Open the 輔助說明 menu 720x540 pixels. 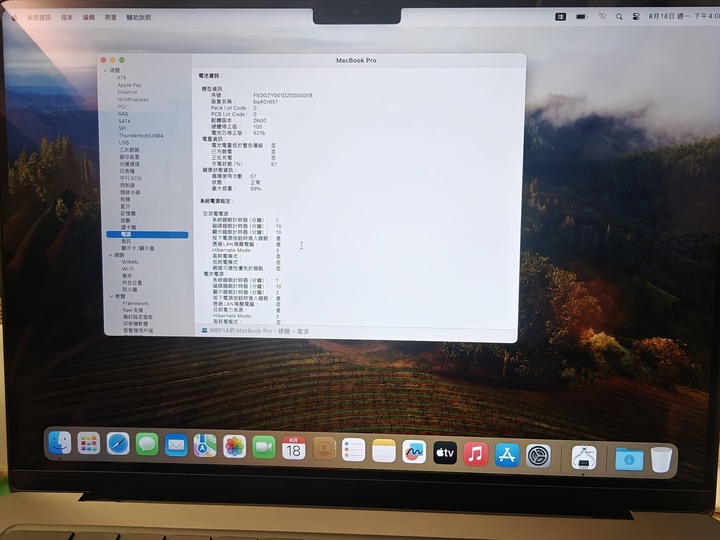tap(139, 17)
